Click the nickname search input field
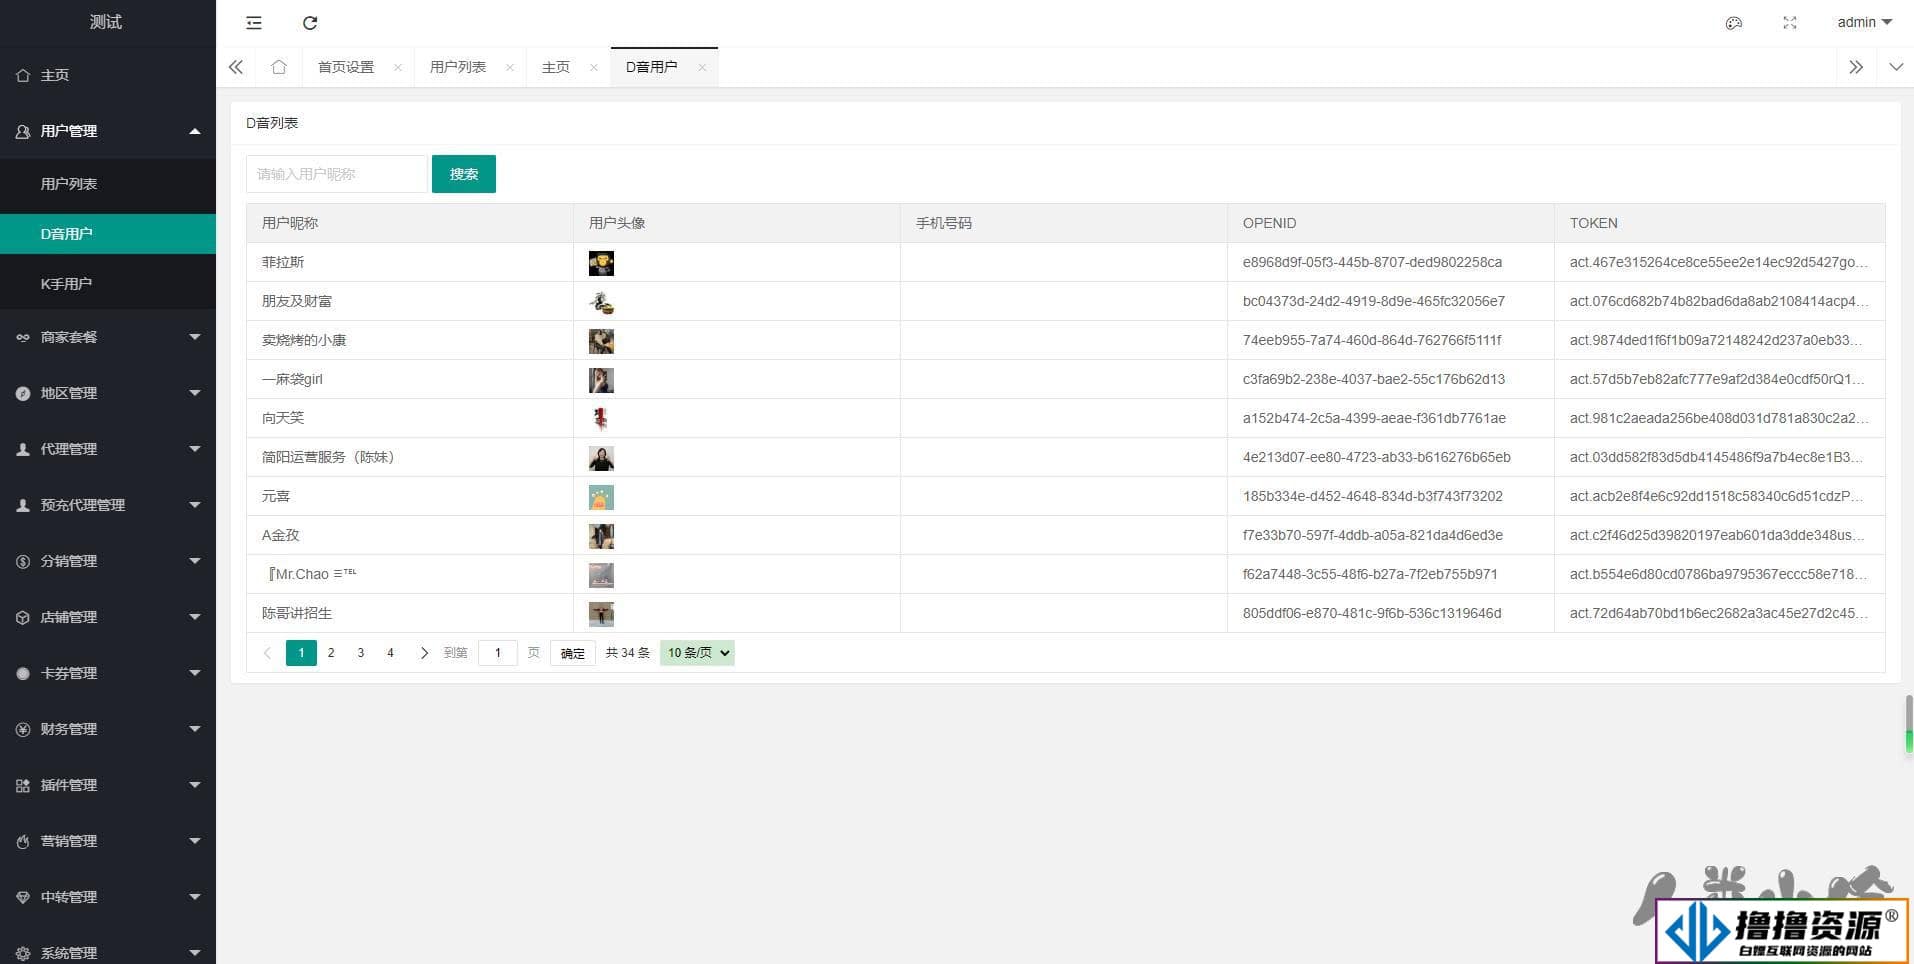This screenshot has width=1914, height=964. (337, 174)
